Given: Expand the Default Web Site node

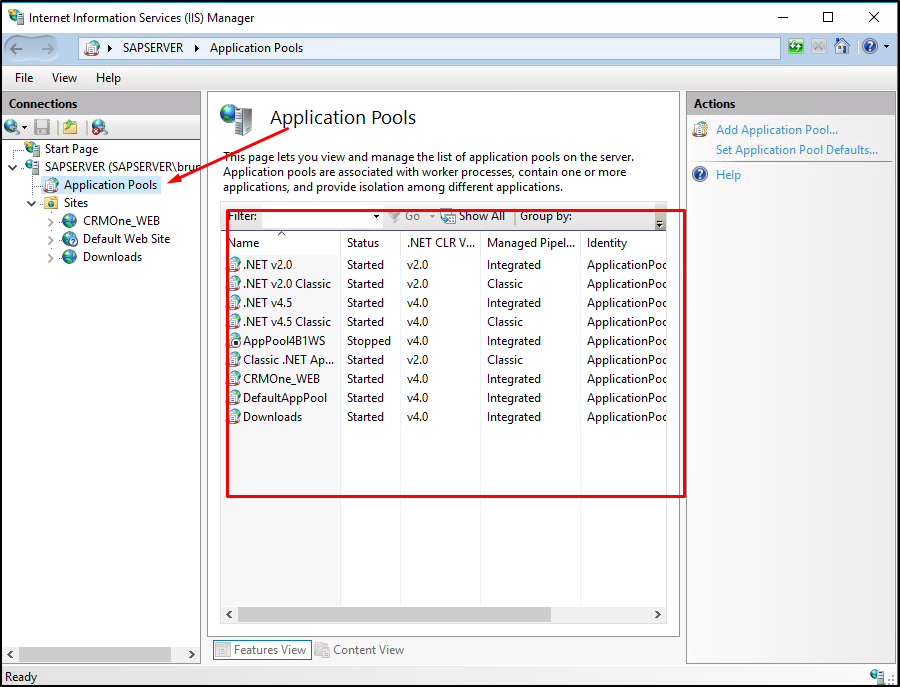Looking at the screenshot, I should tap(51, 240).
